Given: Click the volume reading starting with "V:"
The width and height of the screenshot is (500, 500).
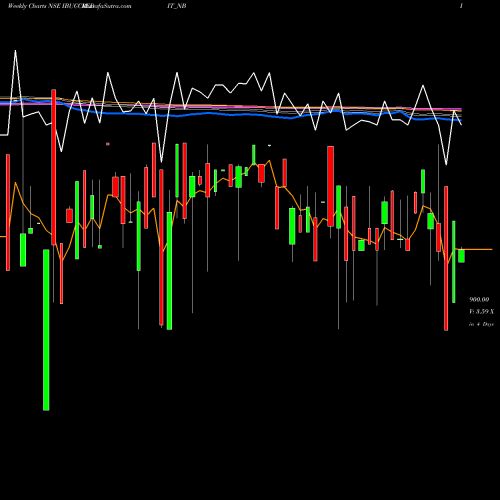Looking at the screenshot, I should 481,311.
